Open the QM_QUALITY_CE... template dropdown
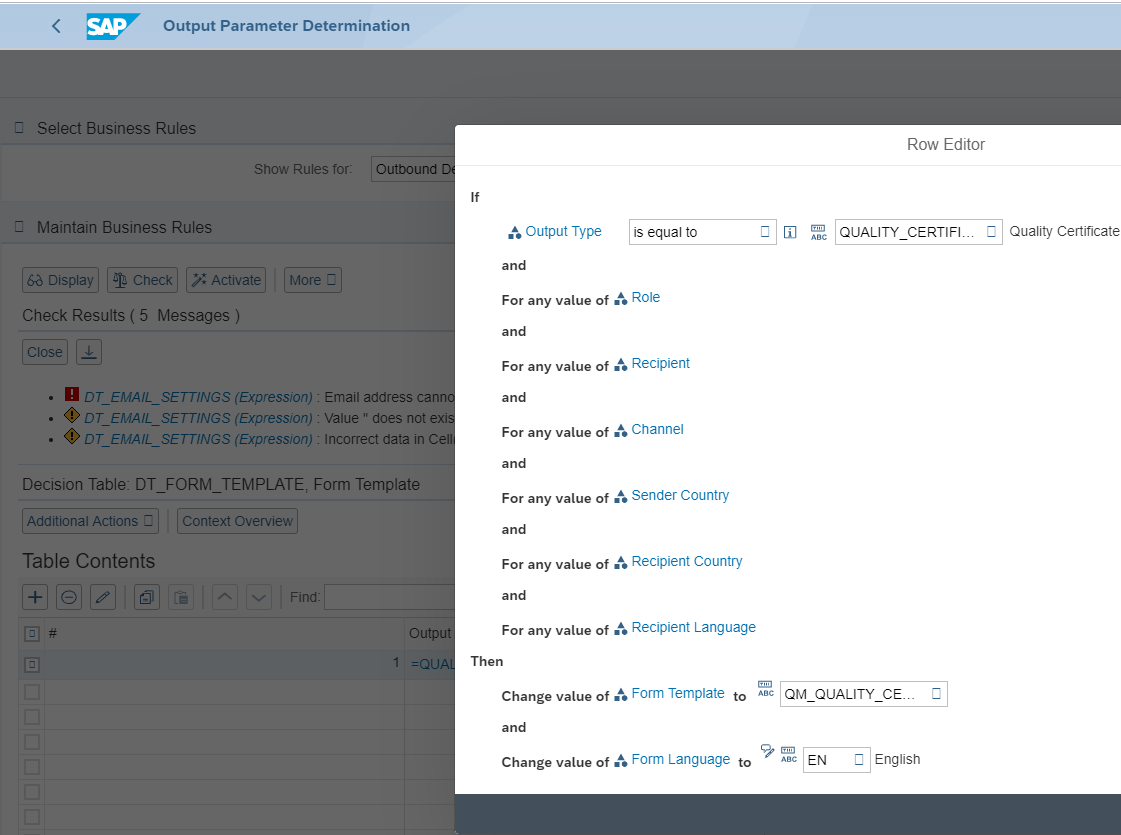Screen dimensions: 1121x835 click(x=864, y=694)
